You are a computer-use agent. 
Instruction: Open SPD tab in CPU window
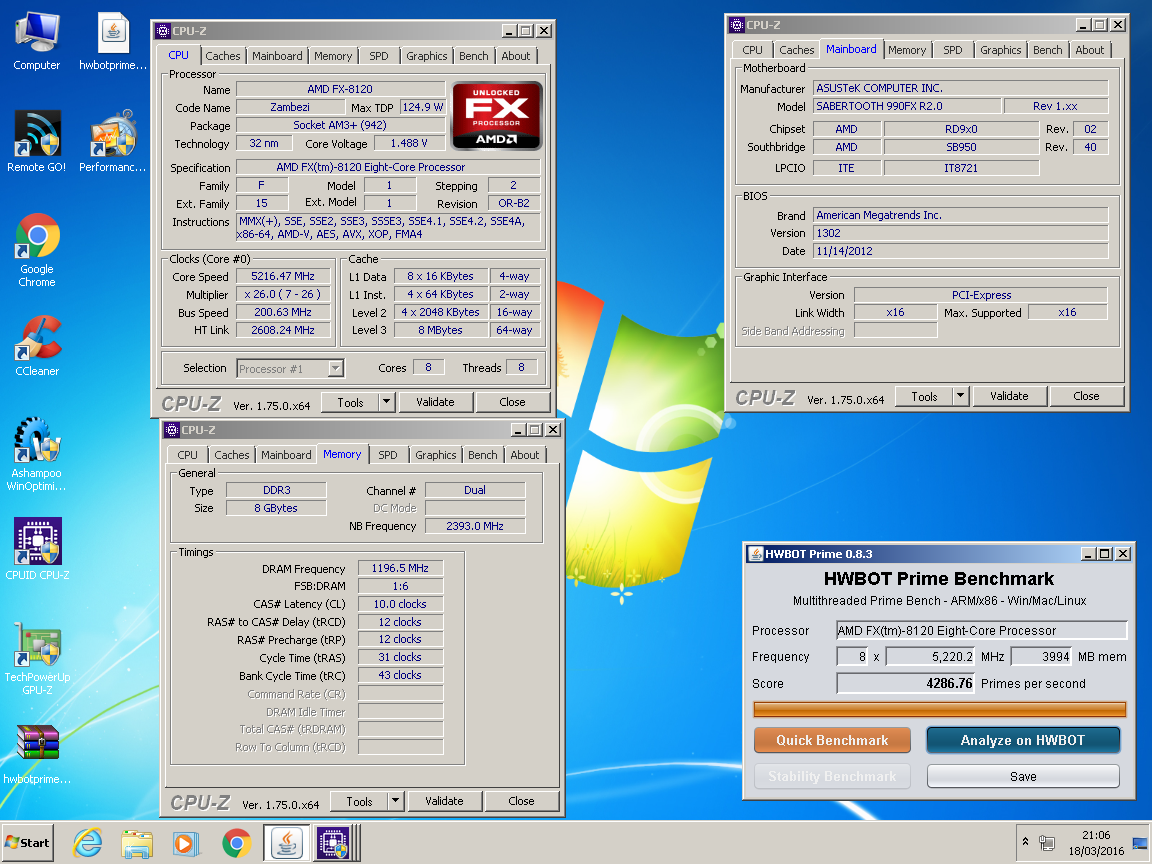point(379,56)
